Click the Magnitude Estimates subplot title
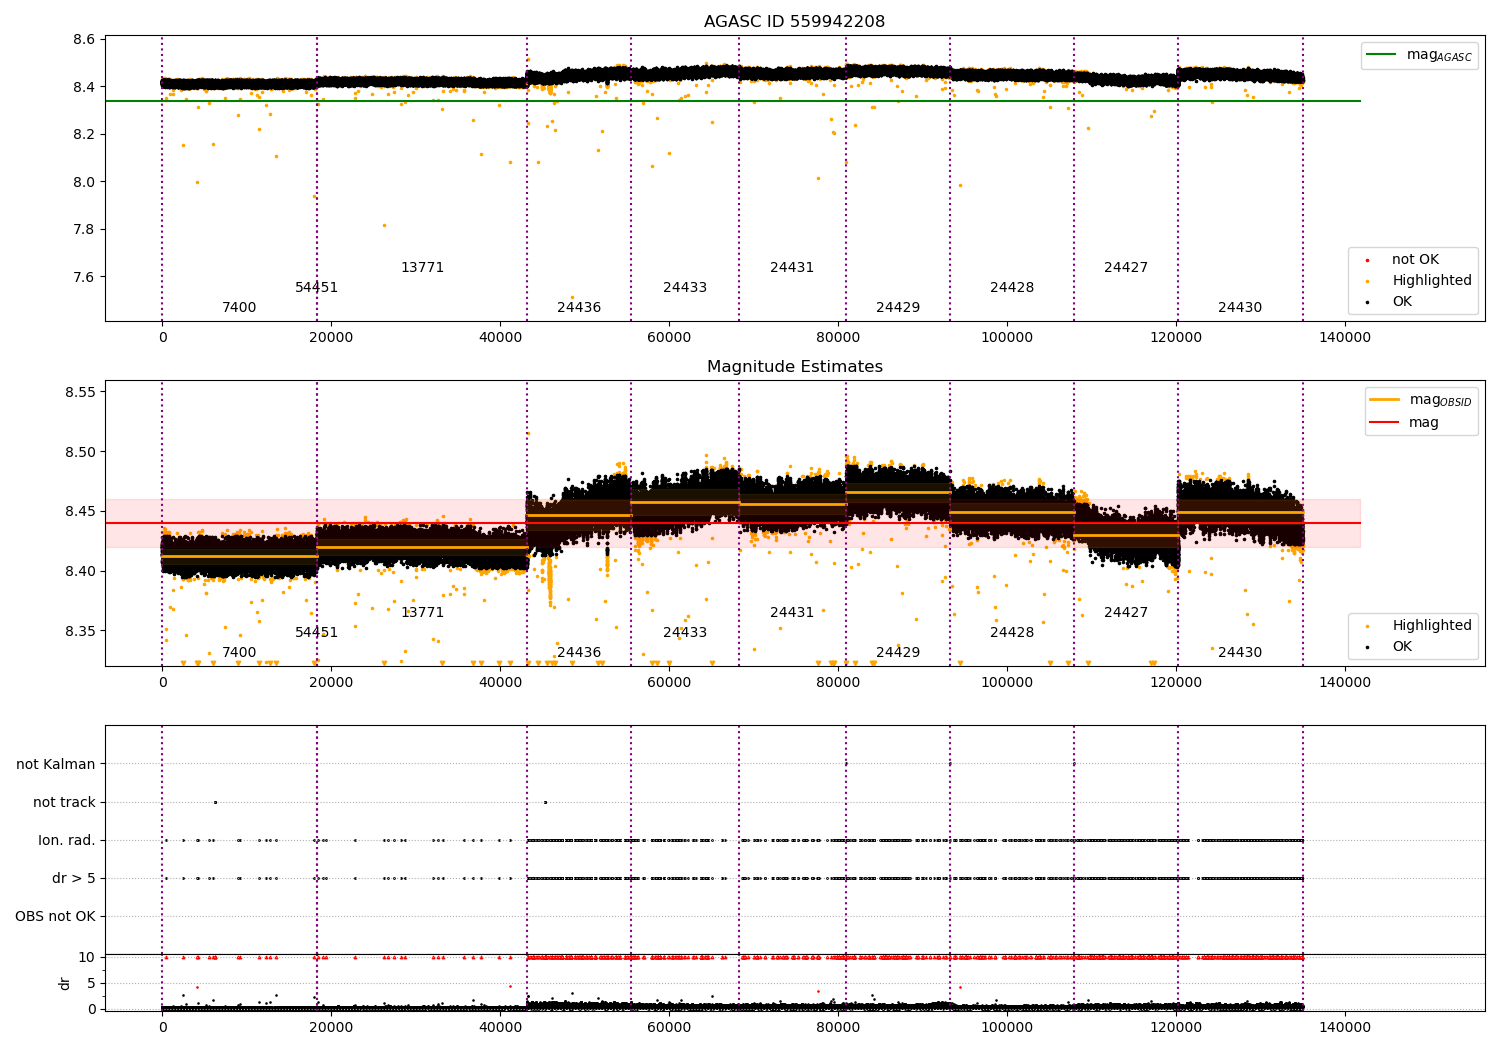Image resolution: width=1500 pixels, height=1050 pixels. tap(794, 367)
